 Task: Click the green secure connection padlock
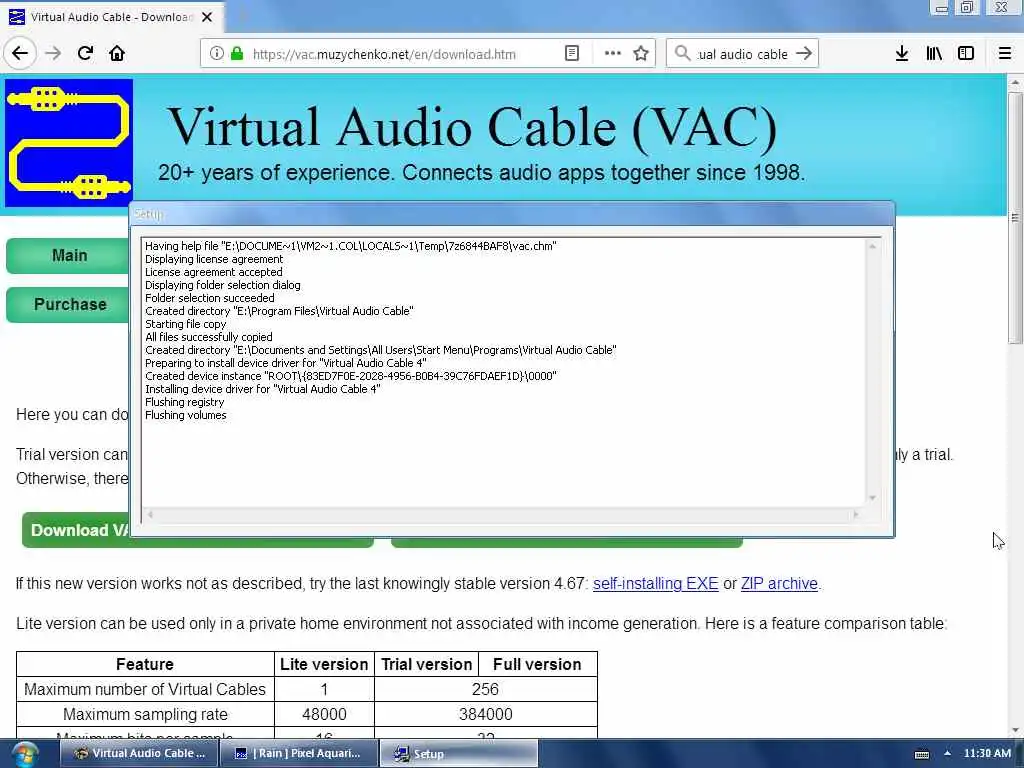click(x=237, y=54)
